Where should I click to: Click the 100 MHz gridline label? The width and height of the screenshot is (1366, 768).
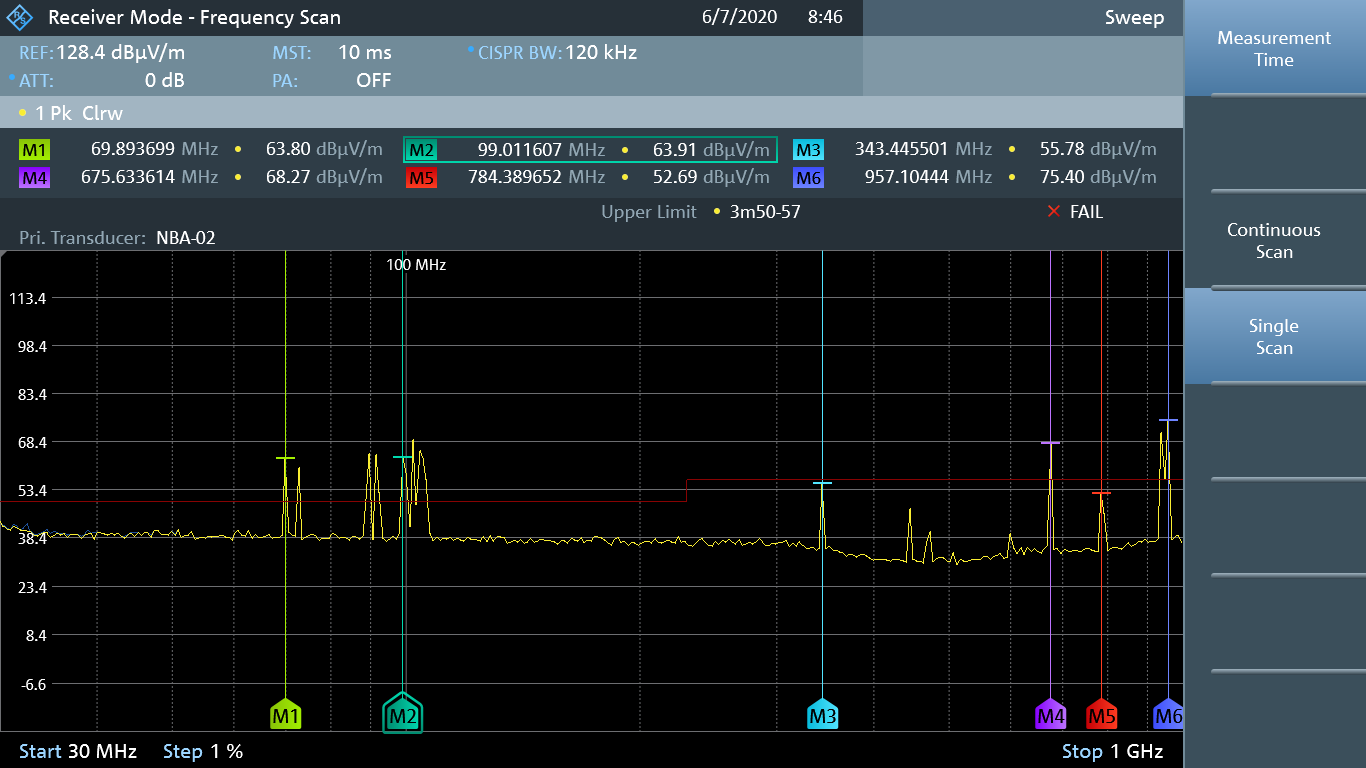416,265
